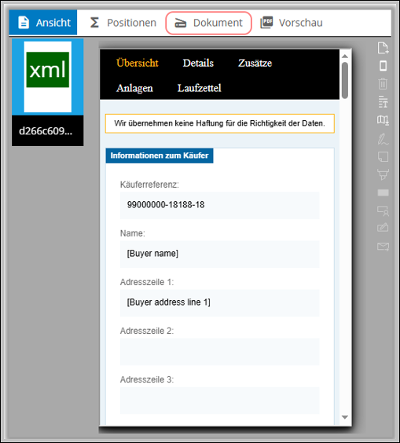Click the filled rectangle redaction icon

pos(383,193)
